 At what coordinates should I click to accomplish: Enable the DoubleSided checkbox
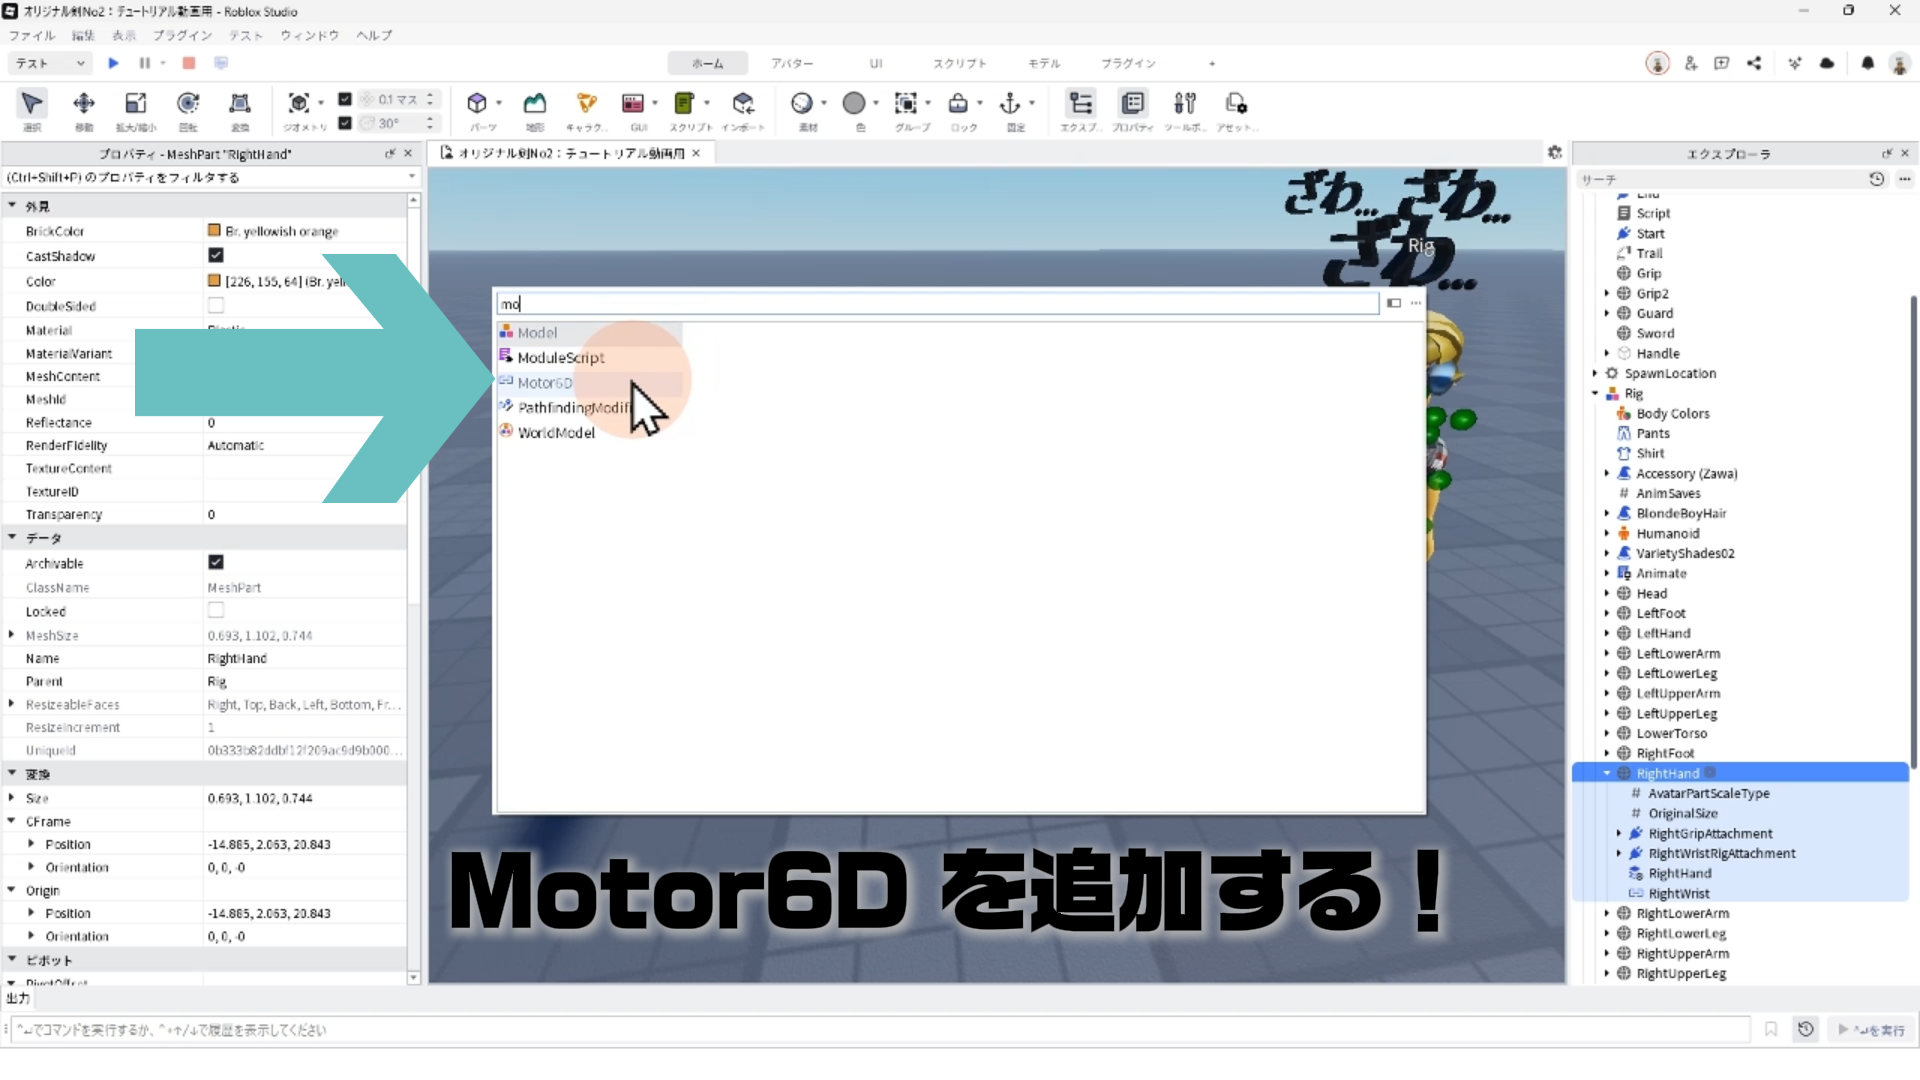tap(216, 306)
